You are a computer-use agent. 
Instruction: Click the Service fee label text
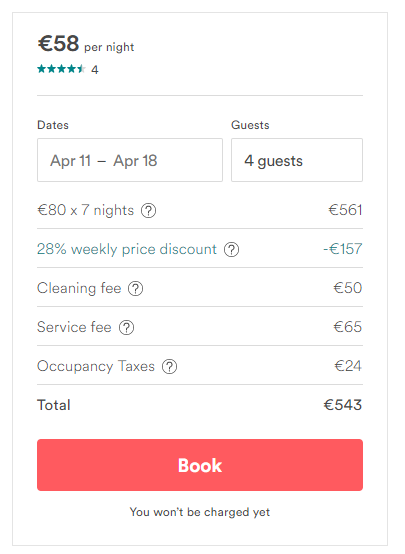click(x=74, y=327)
